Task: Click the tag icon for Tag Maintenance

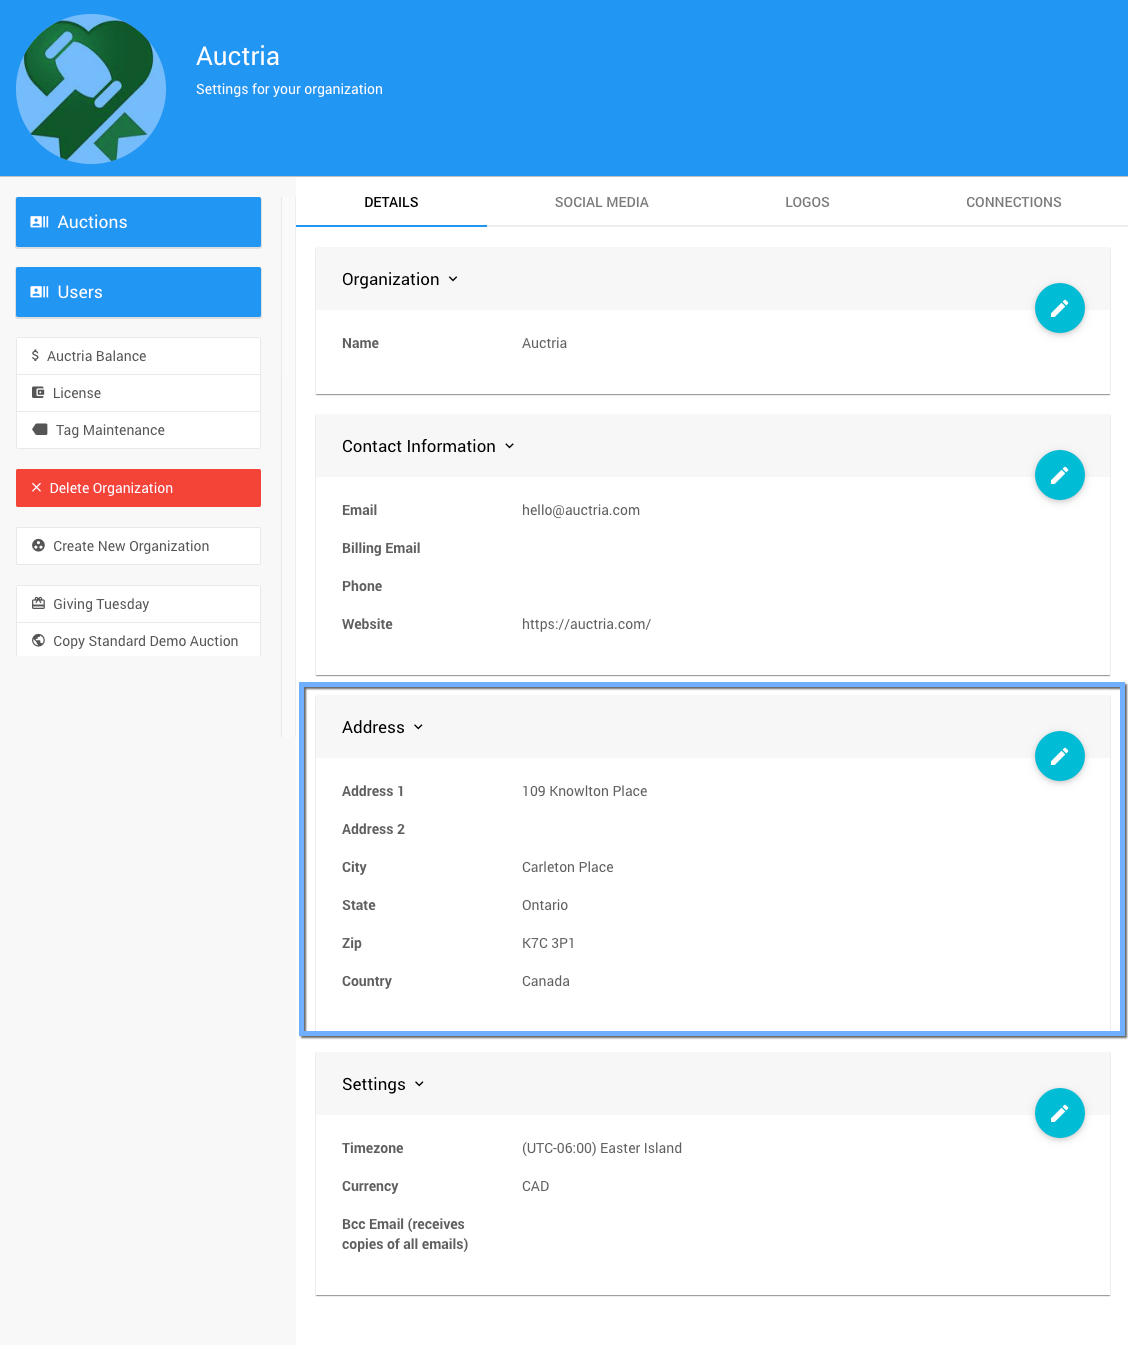Action: pos(40,430)
